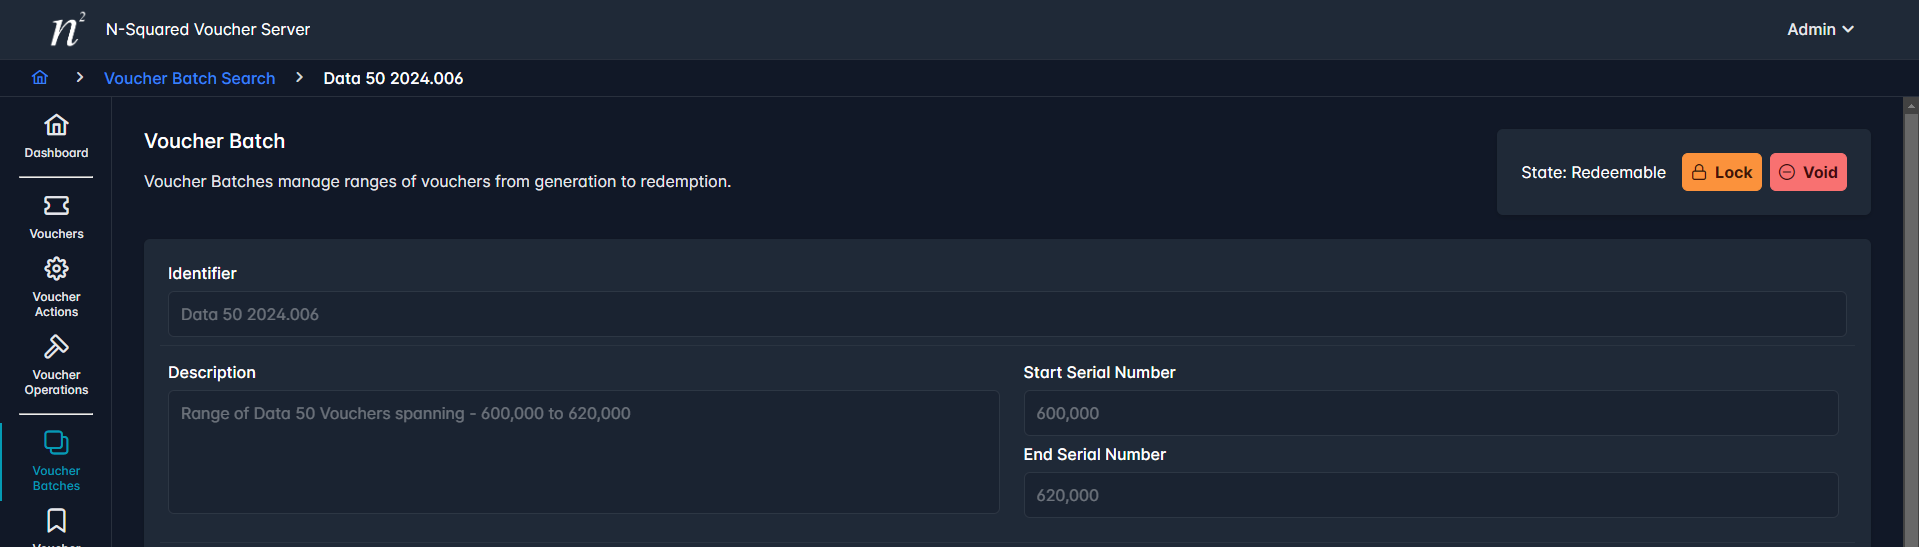Click the vertical page scrollbar

pos(1911,322)
